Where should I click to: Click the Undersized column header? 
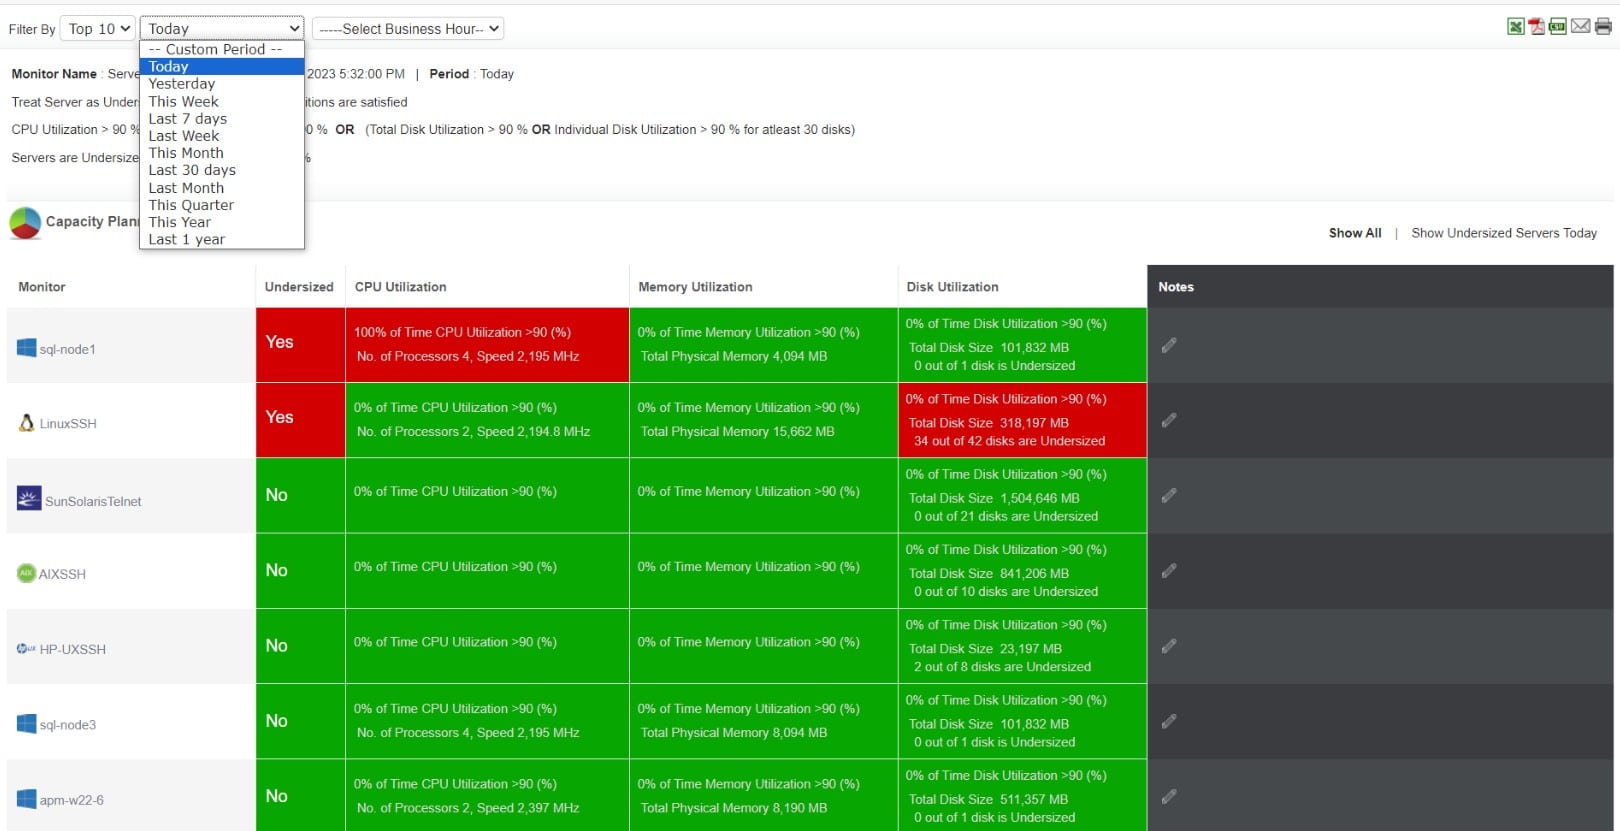[299, 287]
